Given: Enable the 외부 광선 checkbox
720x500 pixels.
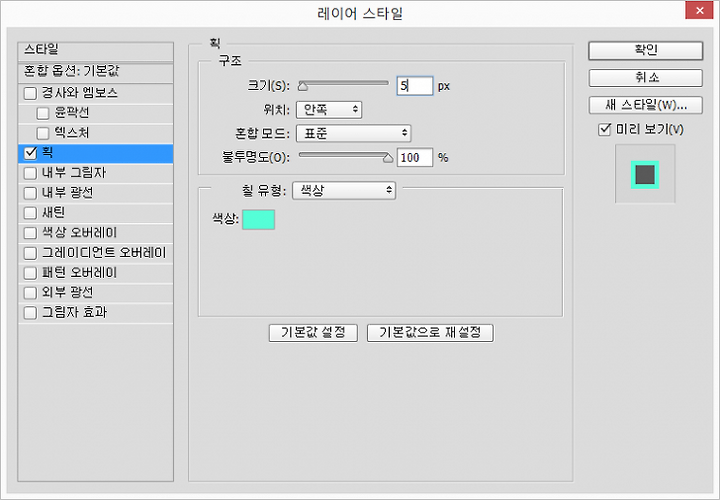Looking at the screenshot, I should click(x=30, y=293).
